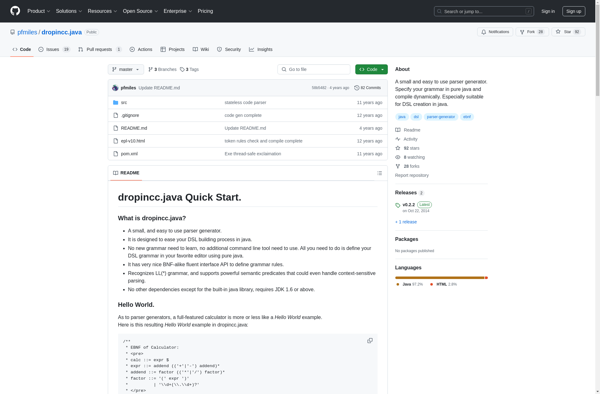Open the master branch dropdown
Viewport: 600px width, 394px height.
coord(126,69)
